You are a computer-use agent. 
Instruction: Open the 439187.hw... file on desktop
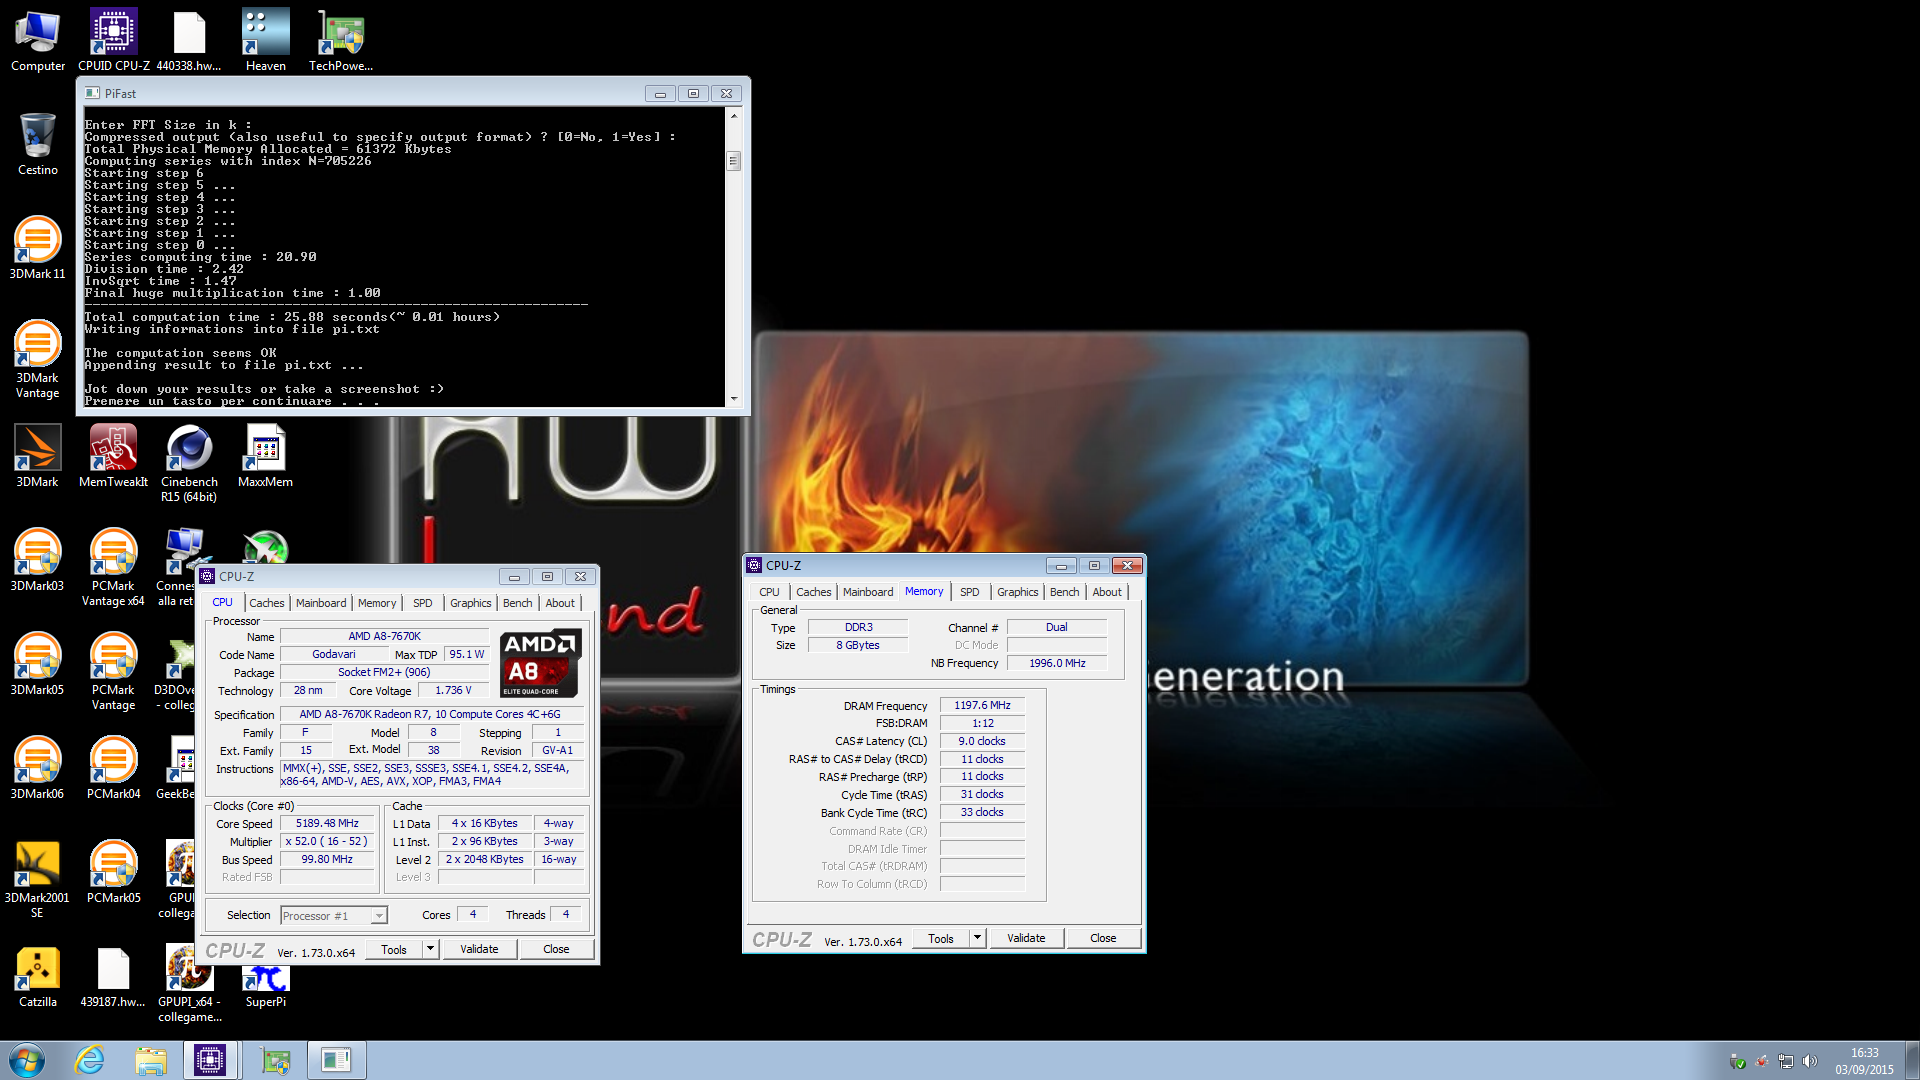[113, 977]
